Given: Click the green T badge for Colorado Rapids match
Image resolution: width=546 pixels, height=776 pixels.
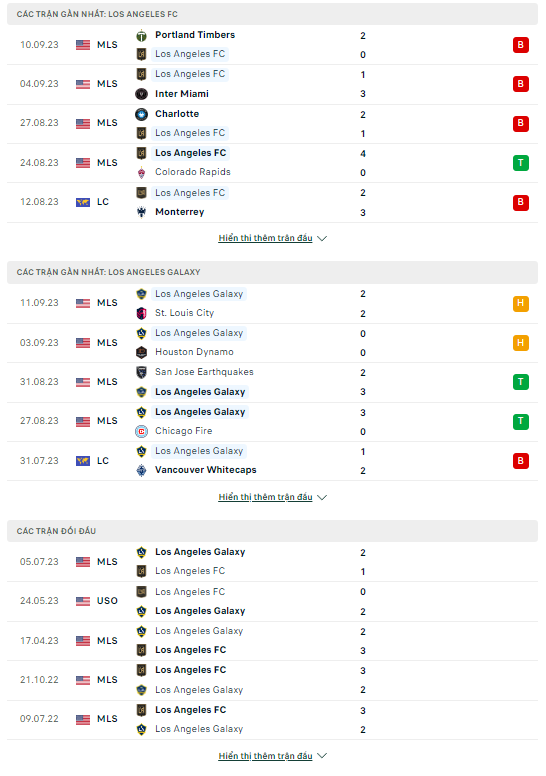Looking at the screenshot, I should pos(521,163).
